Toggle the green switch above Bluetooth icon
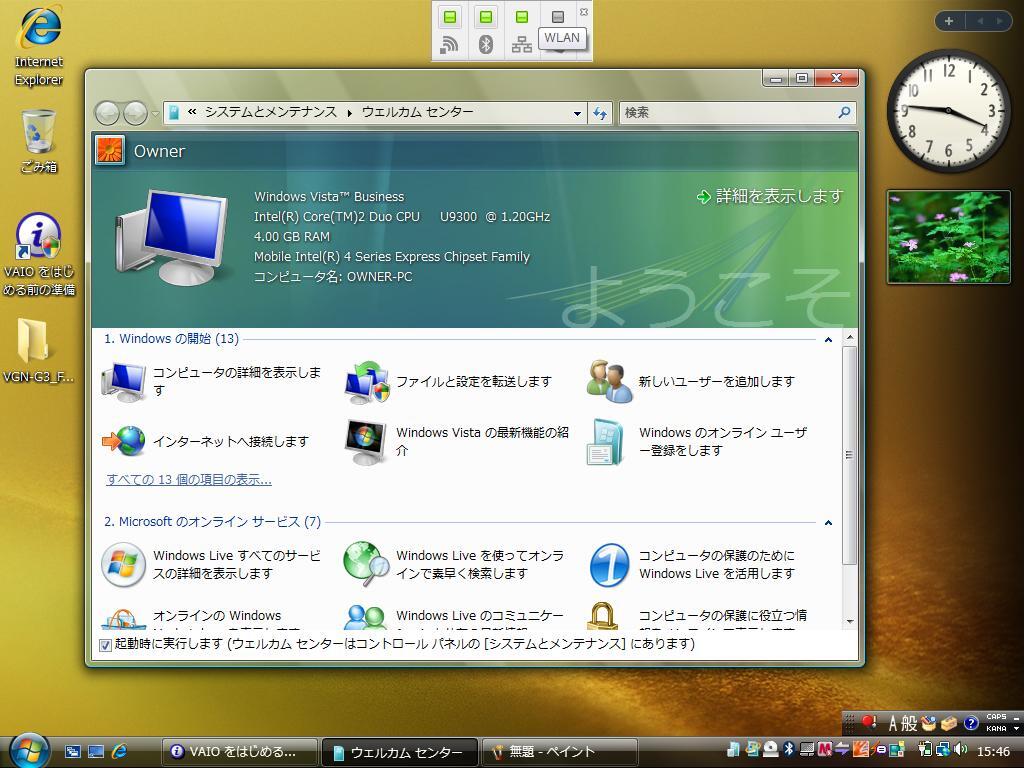This screenshot has width=1024, height=768. (486, 17)
